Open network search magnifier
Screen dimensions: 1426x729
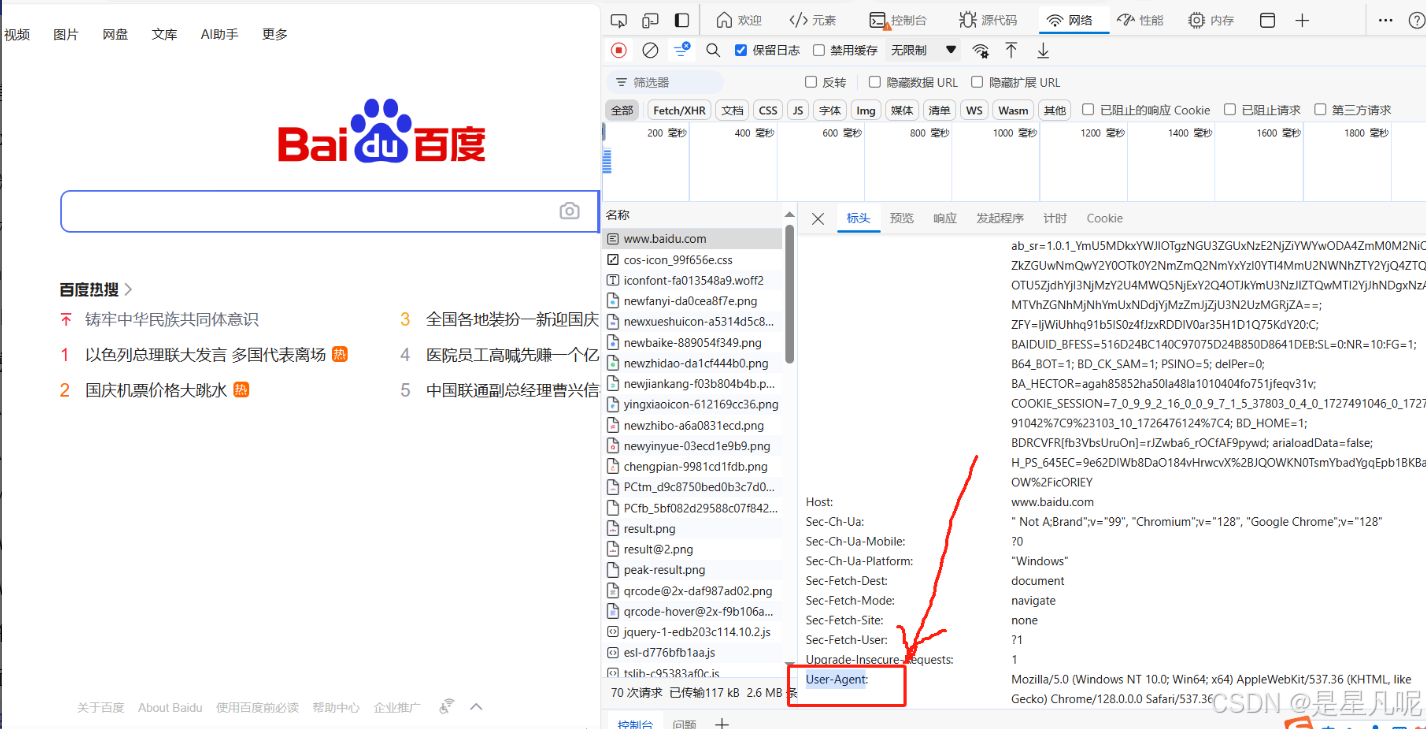tap(713, 50)
